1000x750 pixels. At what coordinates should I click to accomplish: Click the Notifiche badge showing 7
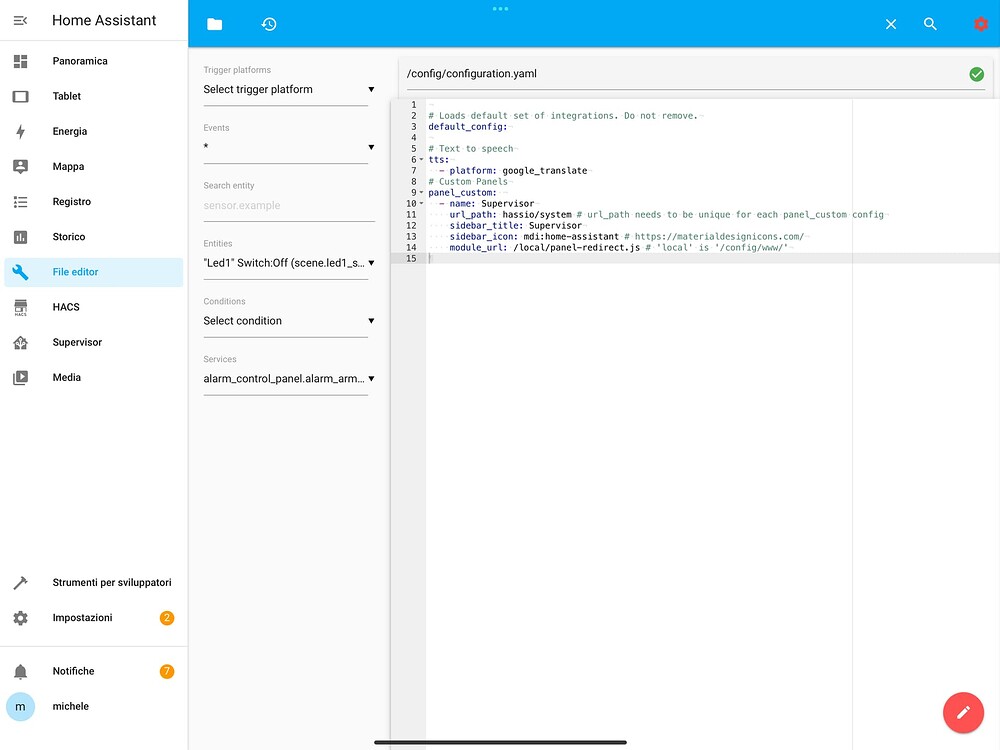point(167,672)
